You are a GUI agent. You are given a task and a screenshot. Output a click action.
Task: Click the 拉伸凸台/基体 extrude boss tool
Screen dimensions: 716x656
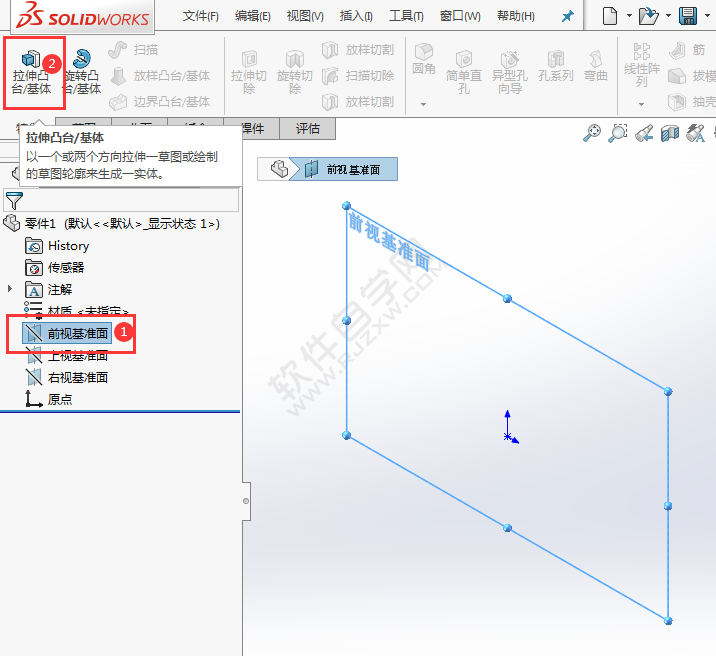pos(32,72)
